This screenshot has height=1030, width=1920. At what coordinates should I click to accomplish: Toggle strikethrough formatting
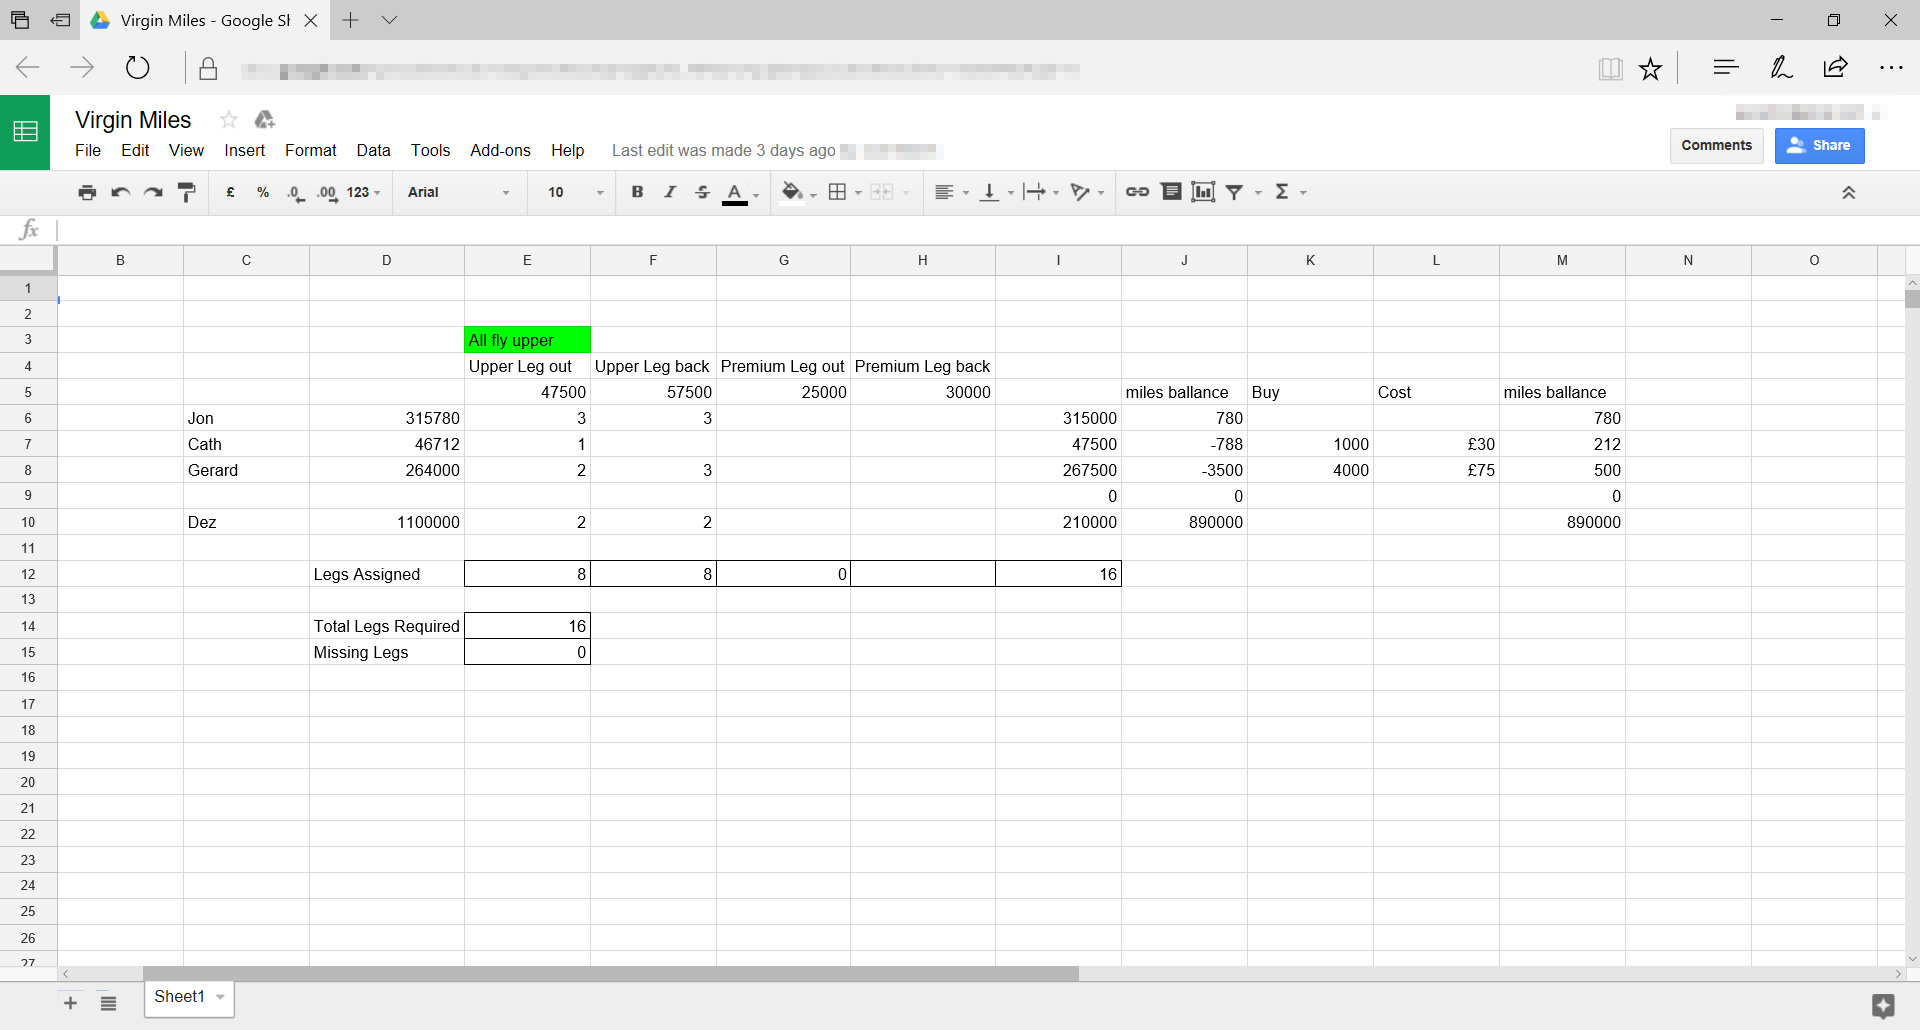[x=702, y=192]
